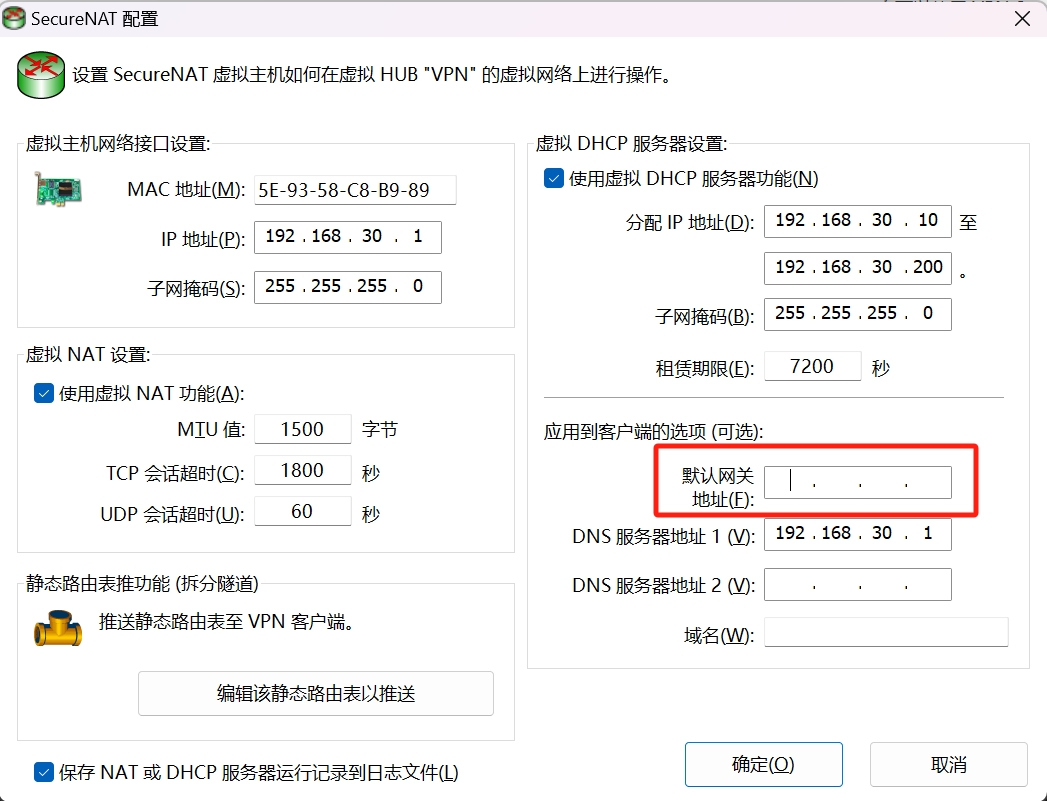
Task: Select the MTU value field
Action: point(302,429)
